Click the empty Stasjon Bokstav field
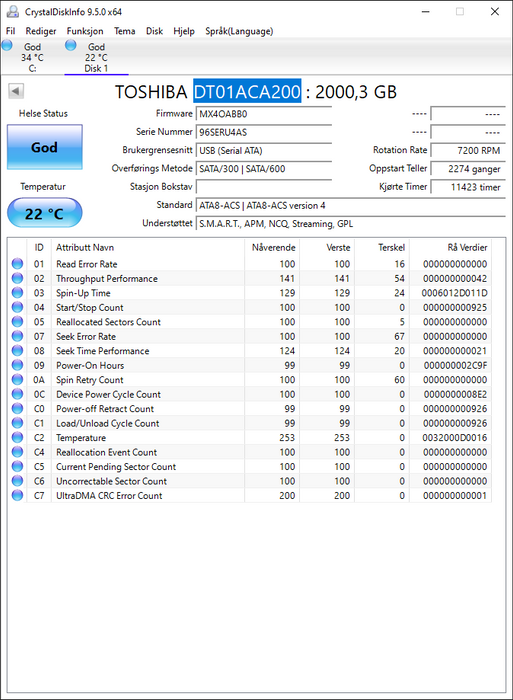Image resolution: width=513 pixels, height=700 pixels. 264,187
